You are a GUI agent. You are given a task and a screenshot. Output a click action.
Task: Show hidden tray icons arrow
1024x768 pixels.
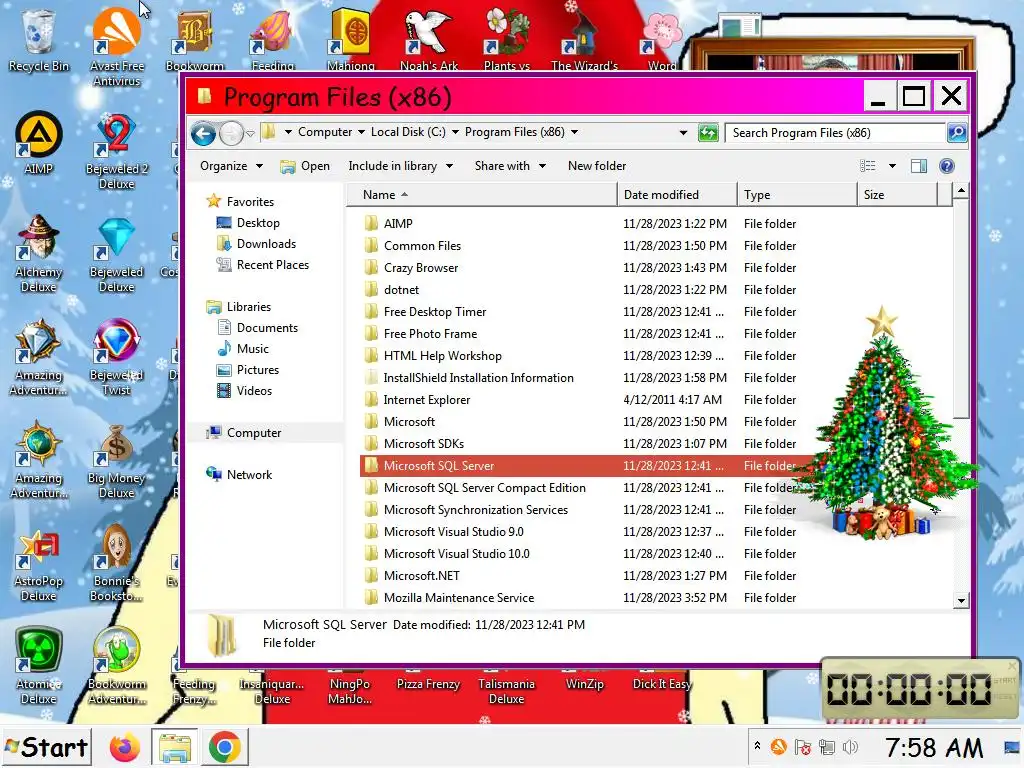click(757, 745)
